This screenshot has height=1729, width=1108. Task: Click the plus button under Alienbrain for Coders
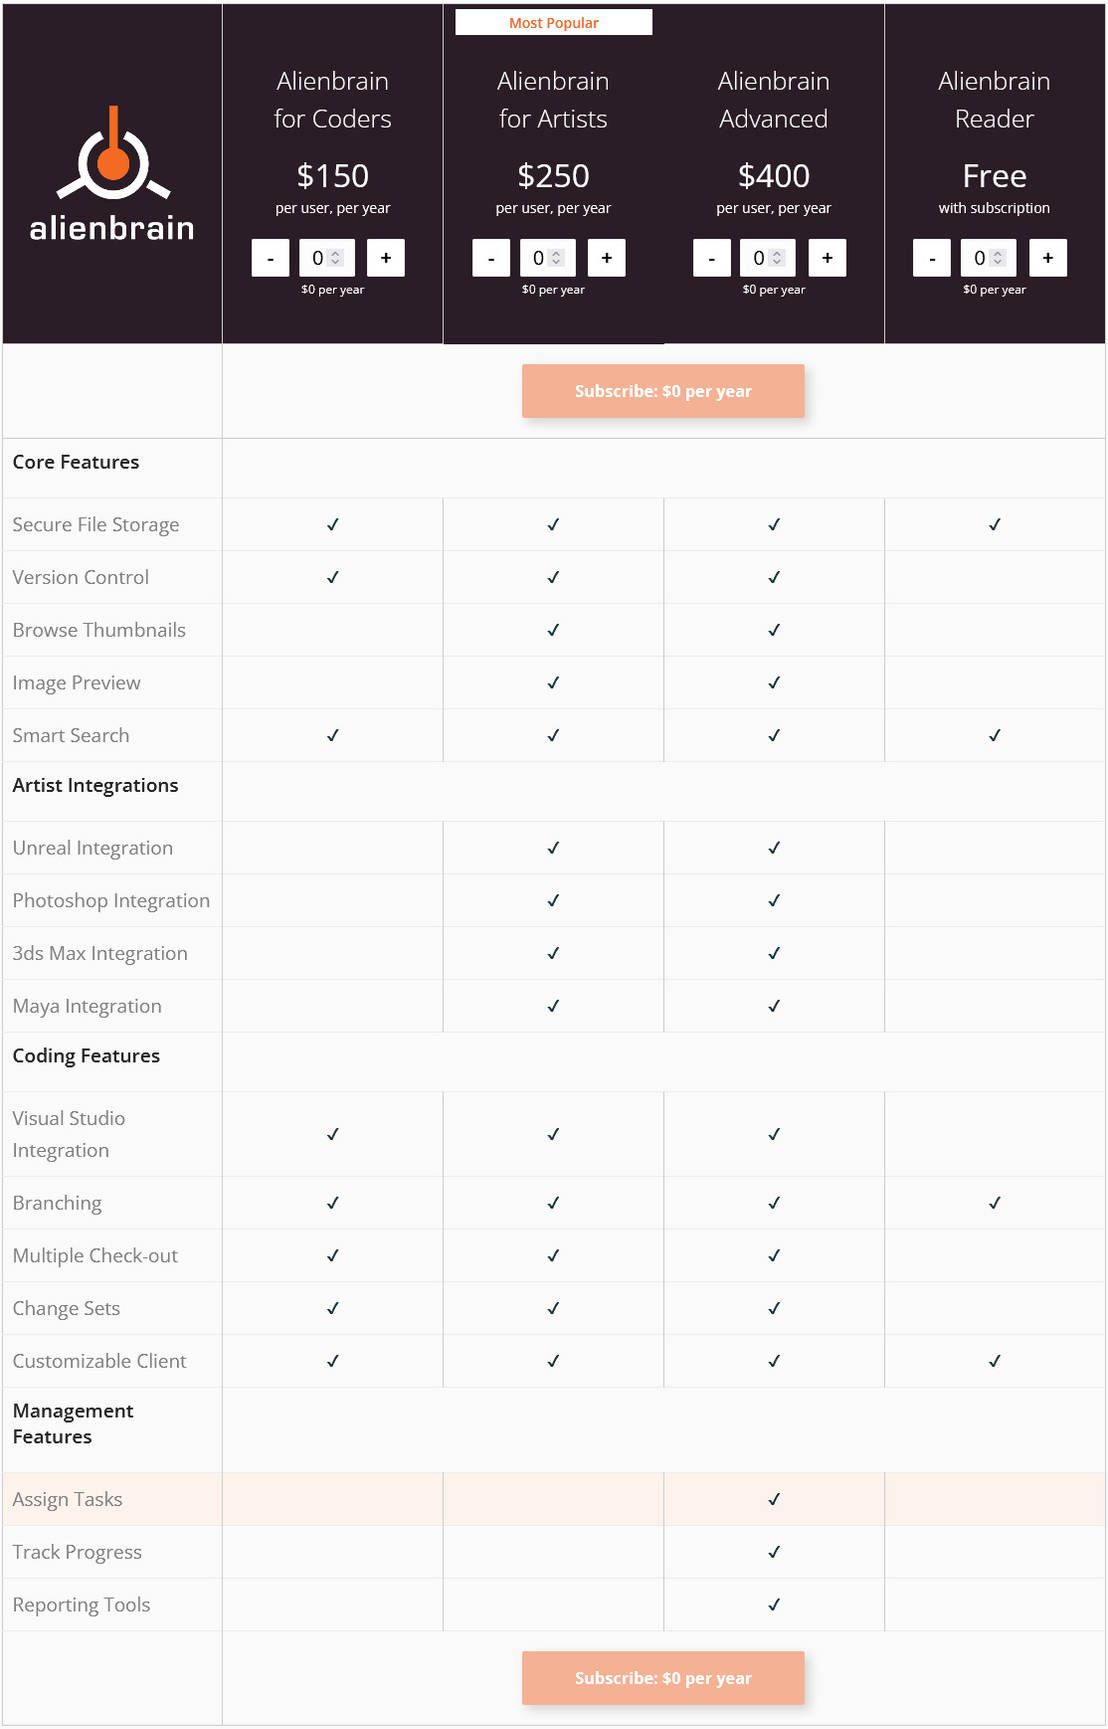click(386, 257)
